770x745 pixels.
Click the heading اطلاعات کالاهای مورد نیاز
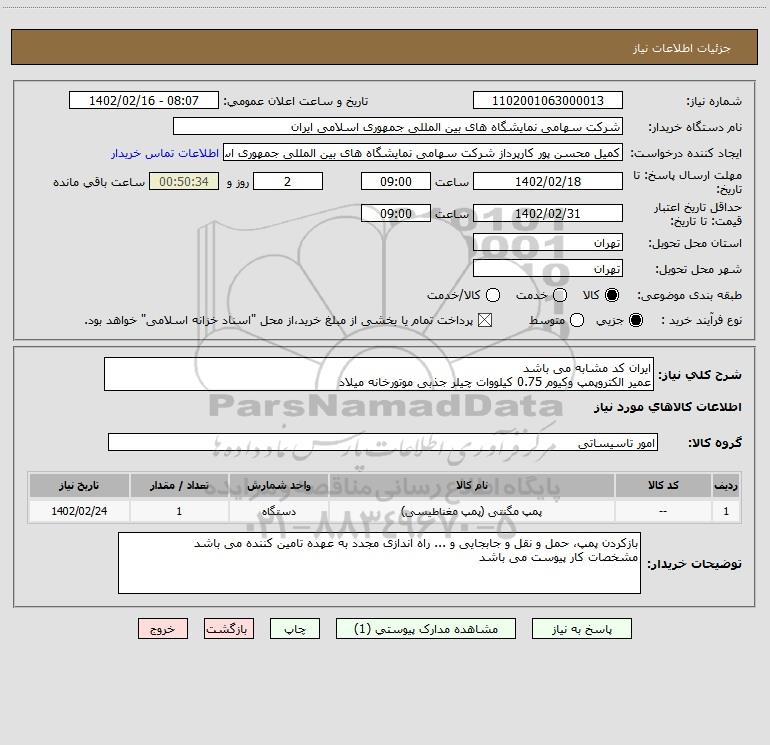click(x=667, y=407)
